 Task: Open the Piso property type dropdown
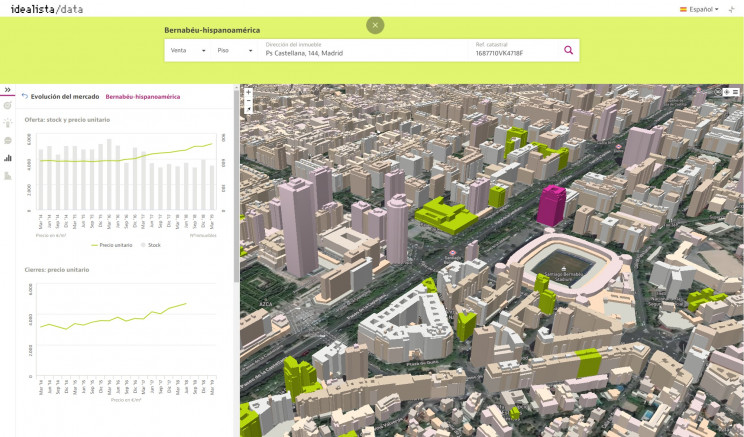[x=234, y=50]
